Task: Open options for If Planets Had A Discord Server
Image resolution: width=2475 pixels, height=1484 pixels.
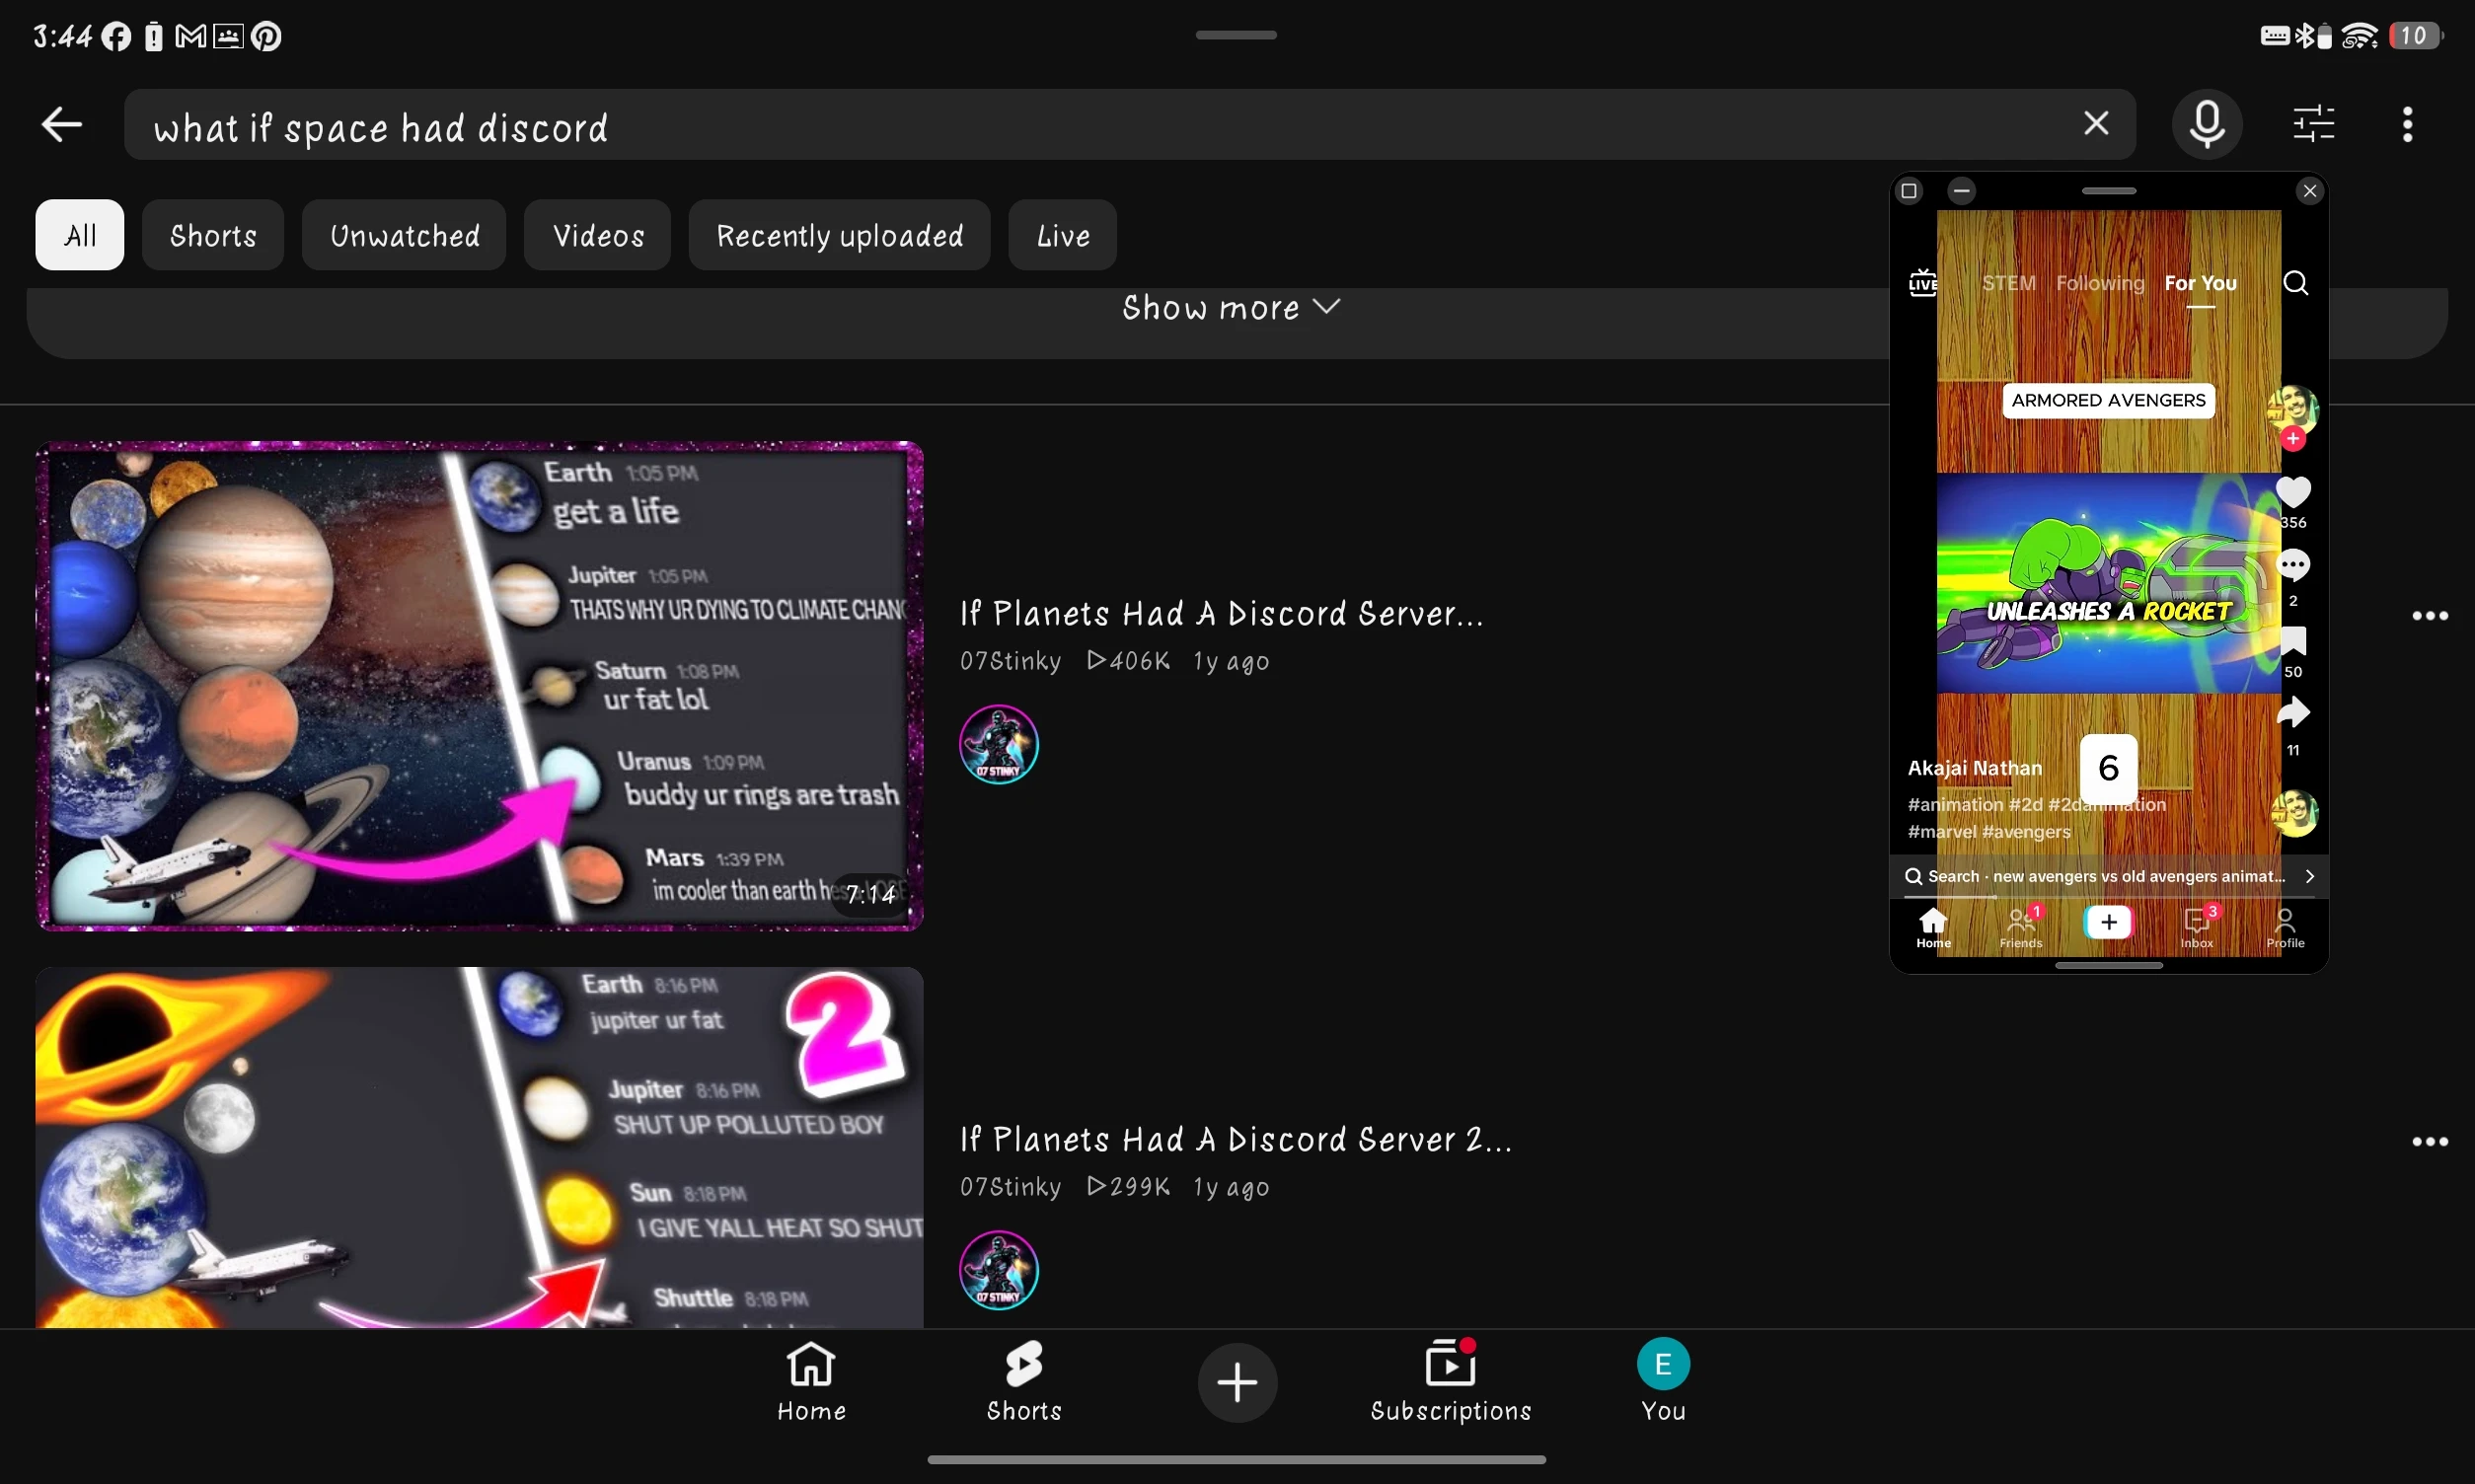Action: coord(2429,616)
